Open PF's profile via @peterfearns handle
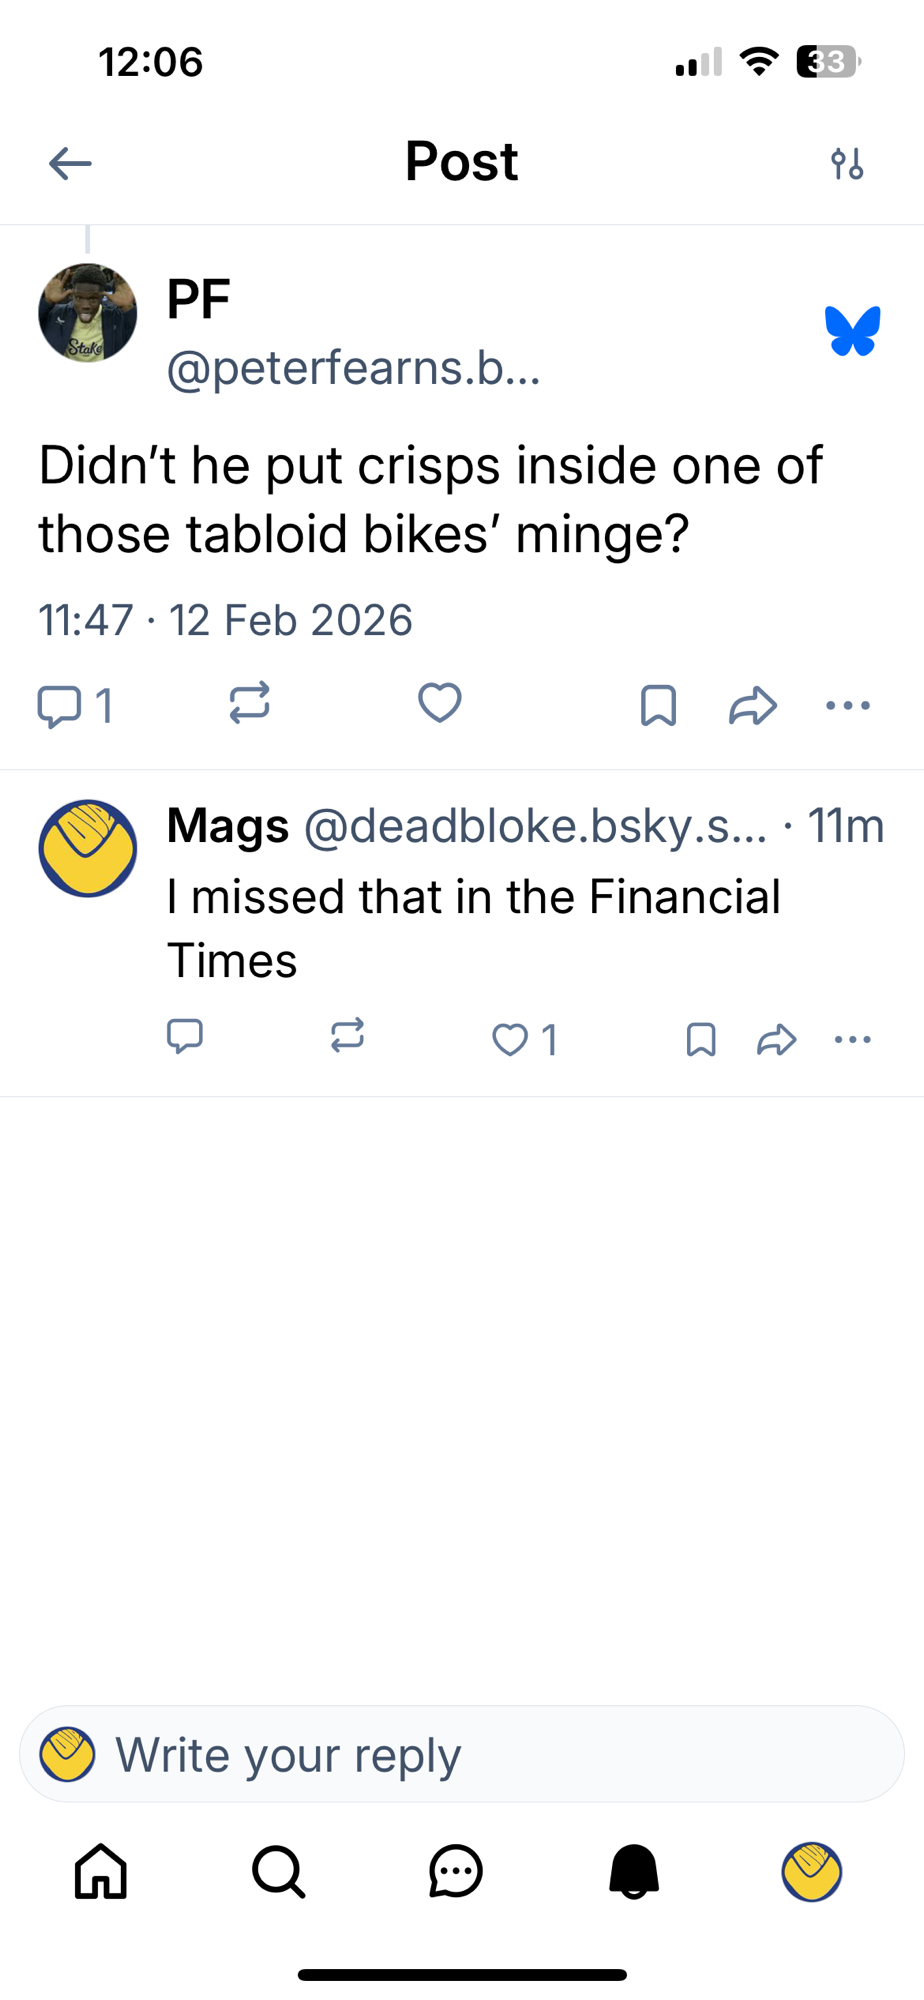Image resolution: width=924 pixels, height=2000 pixels. 353,369
